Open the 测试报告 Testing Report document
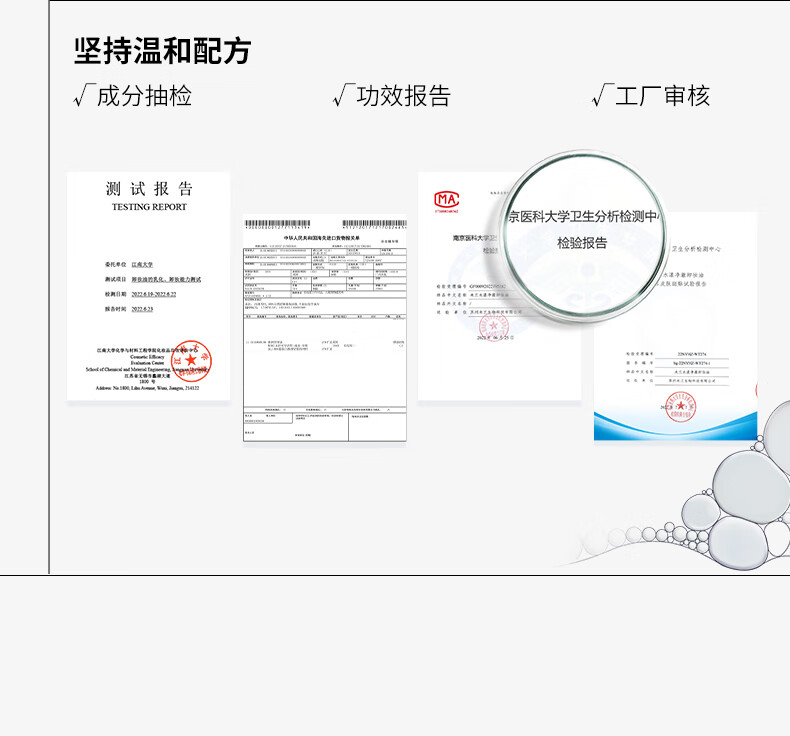Viewport: 790px width, 736px height. pos(149,286)
